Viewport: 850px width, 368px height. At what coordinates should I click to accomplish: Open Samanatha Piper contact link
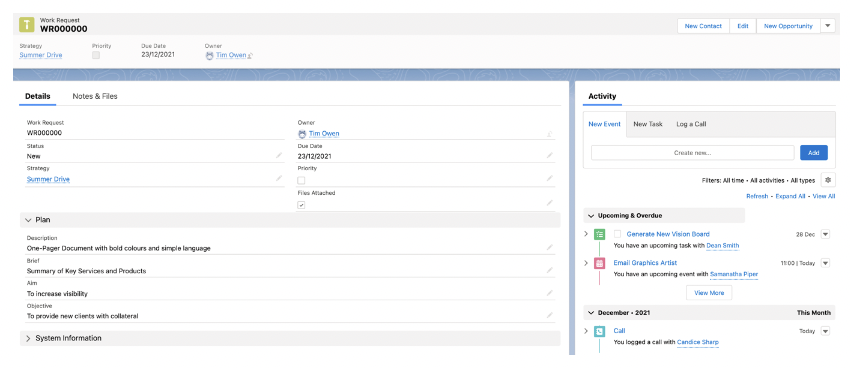[x=733, y=274]
